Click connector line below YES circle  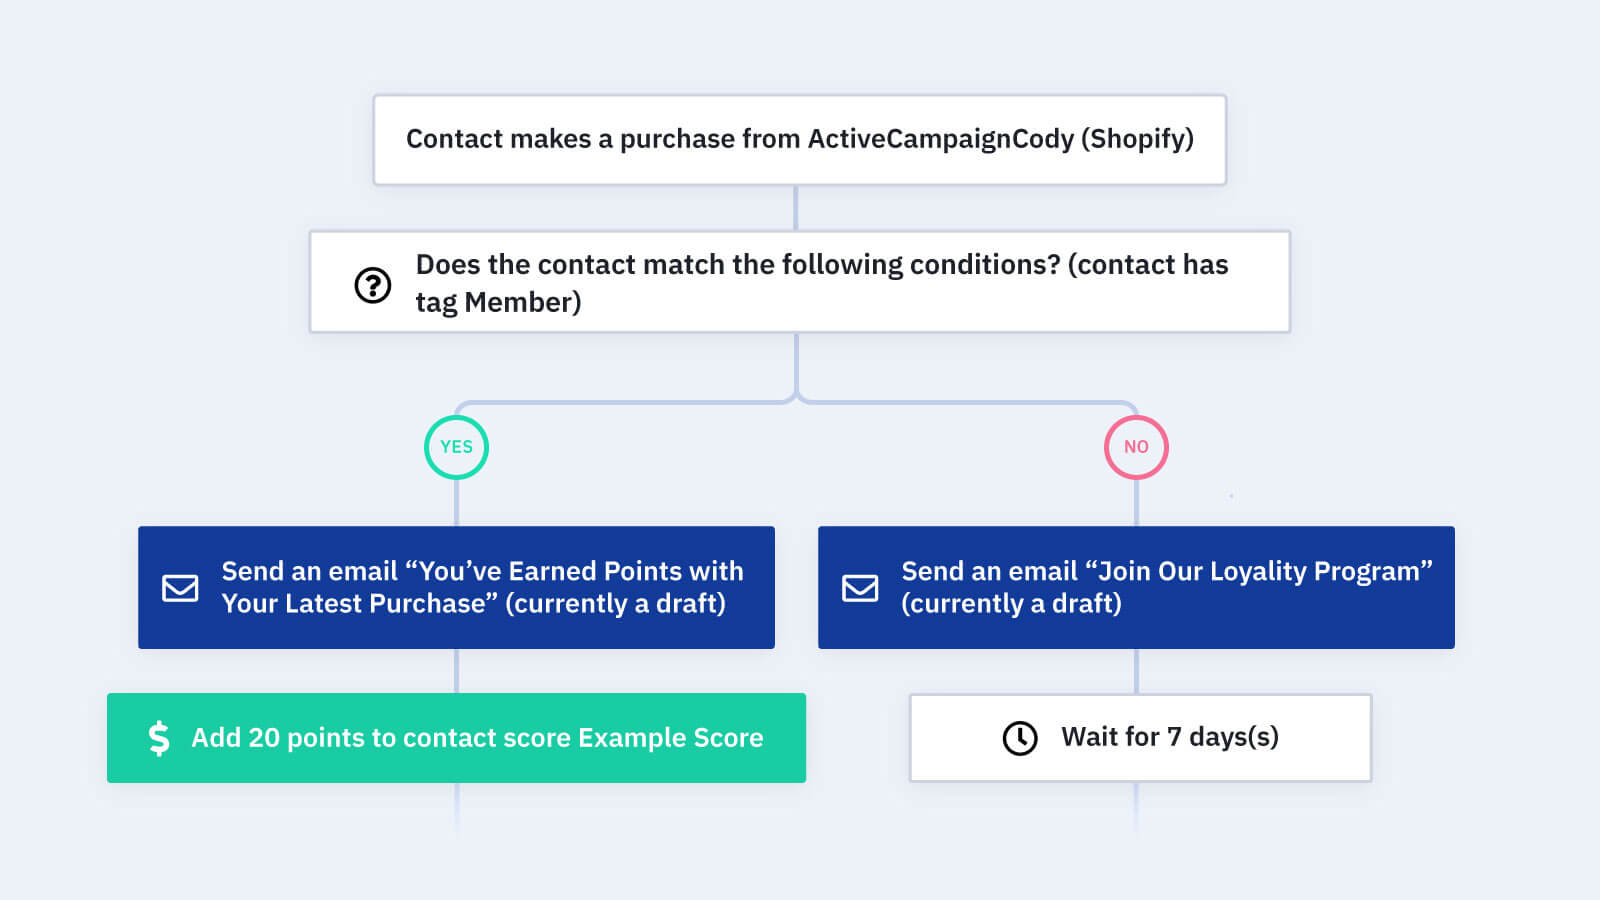click(456, 503)
